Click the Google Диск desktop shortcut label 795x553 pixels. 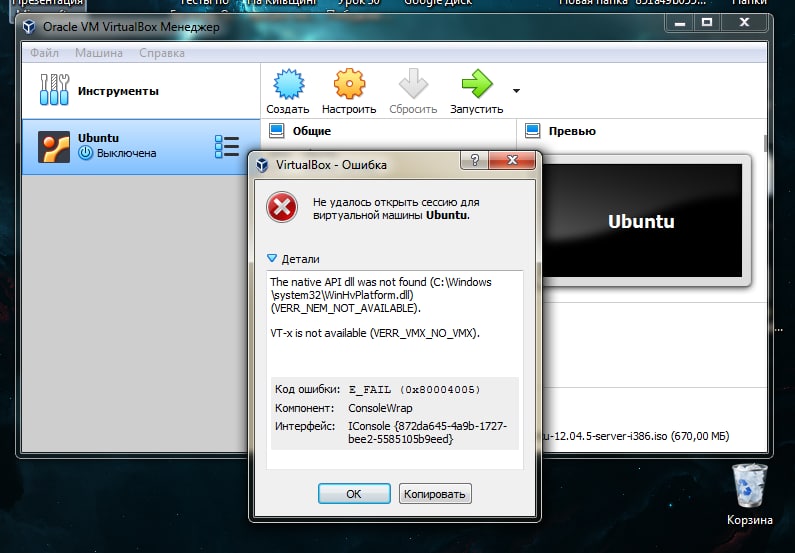pos(438,3)
